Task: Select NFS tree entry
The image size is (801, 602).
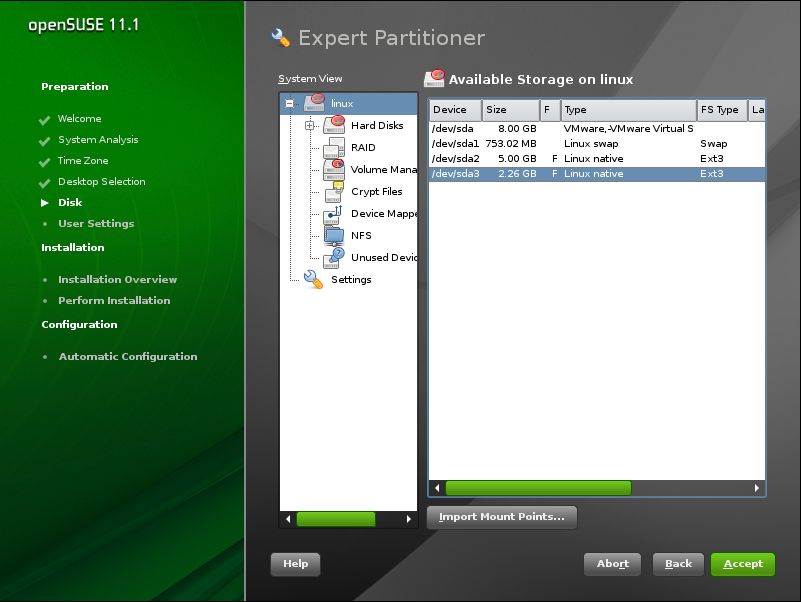Action: (x=361, y=236)
